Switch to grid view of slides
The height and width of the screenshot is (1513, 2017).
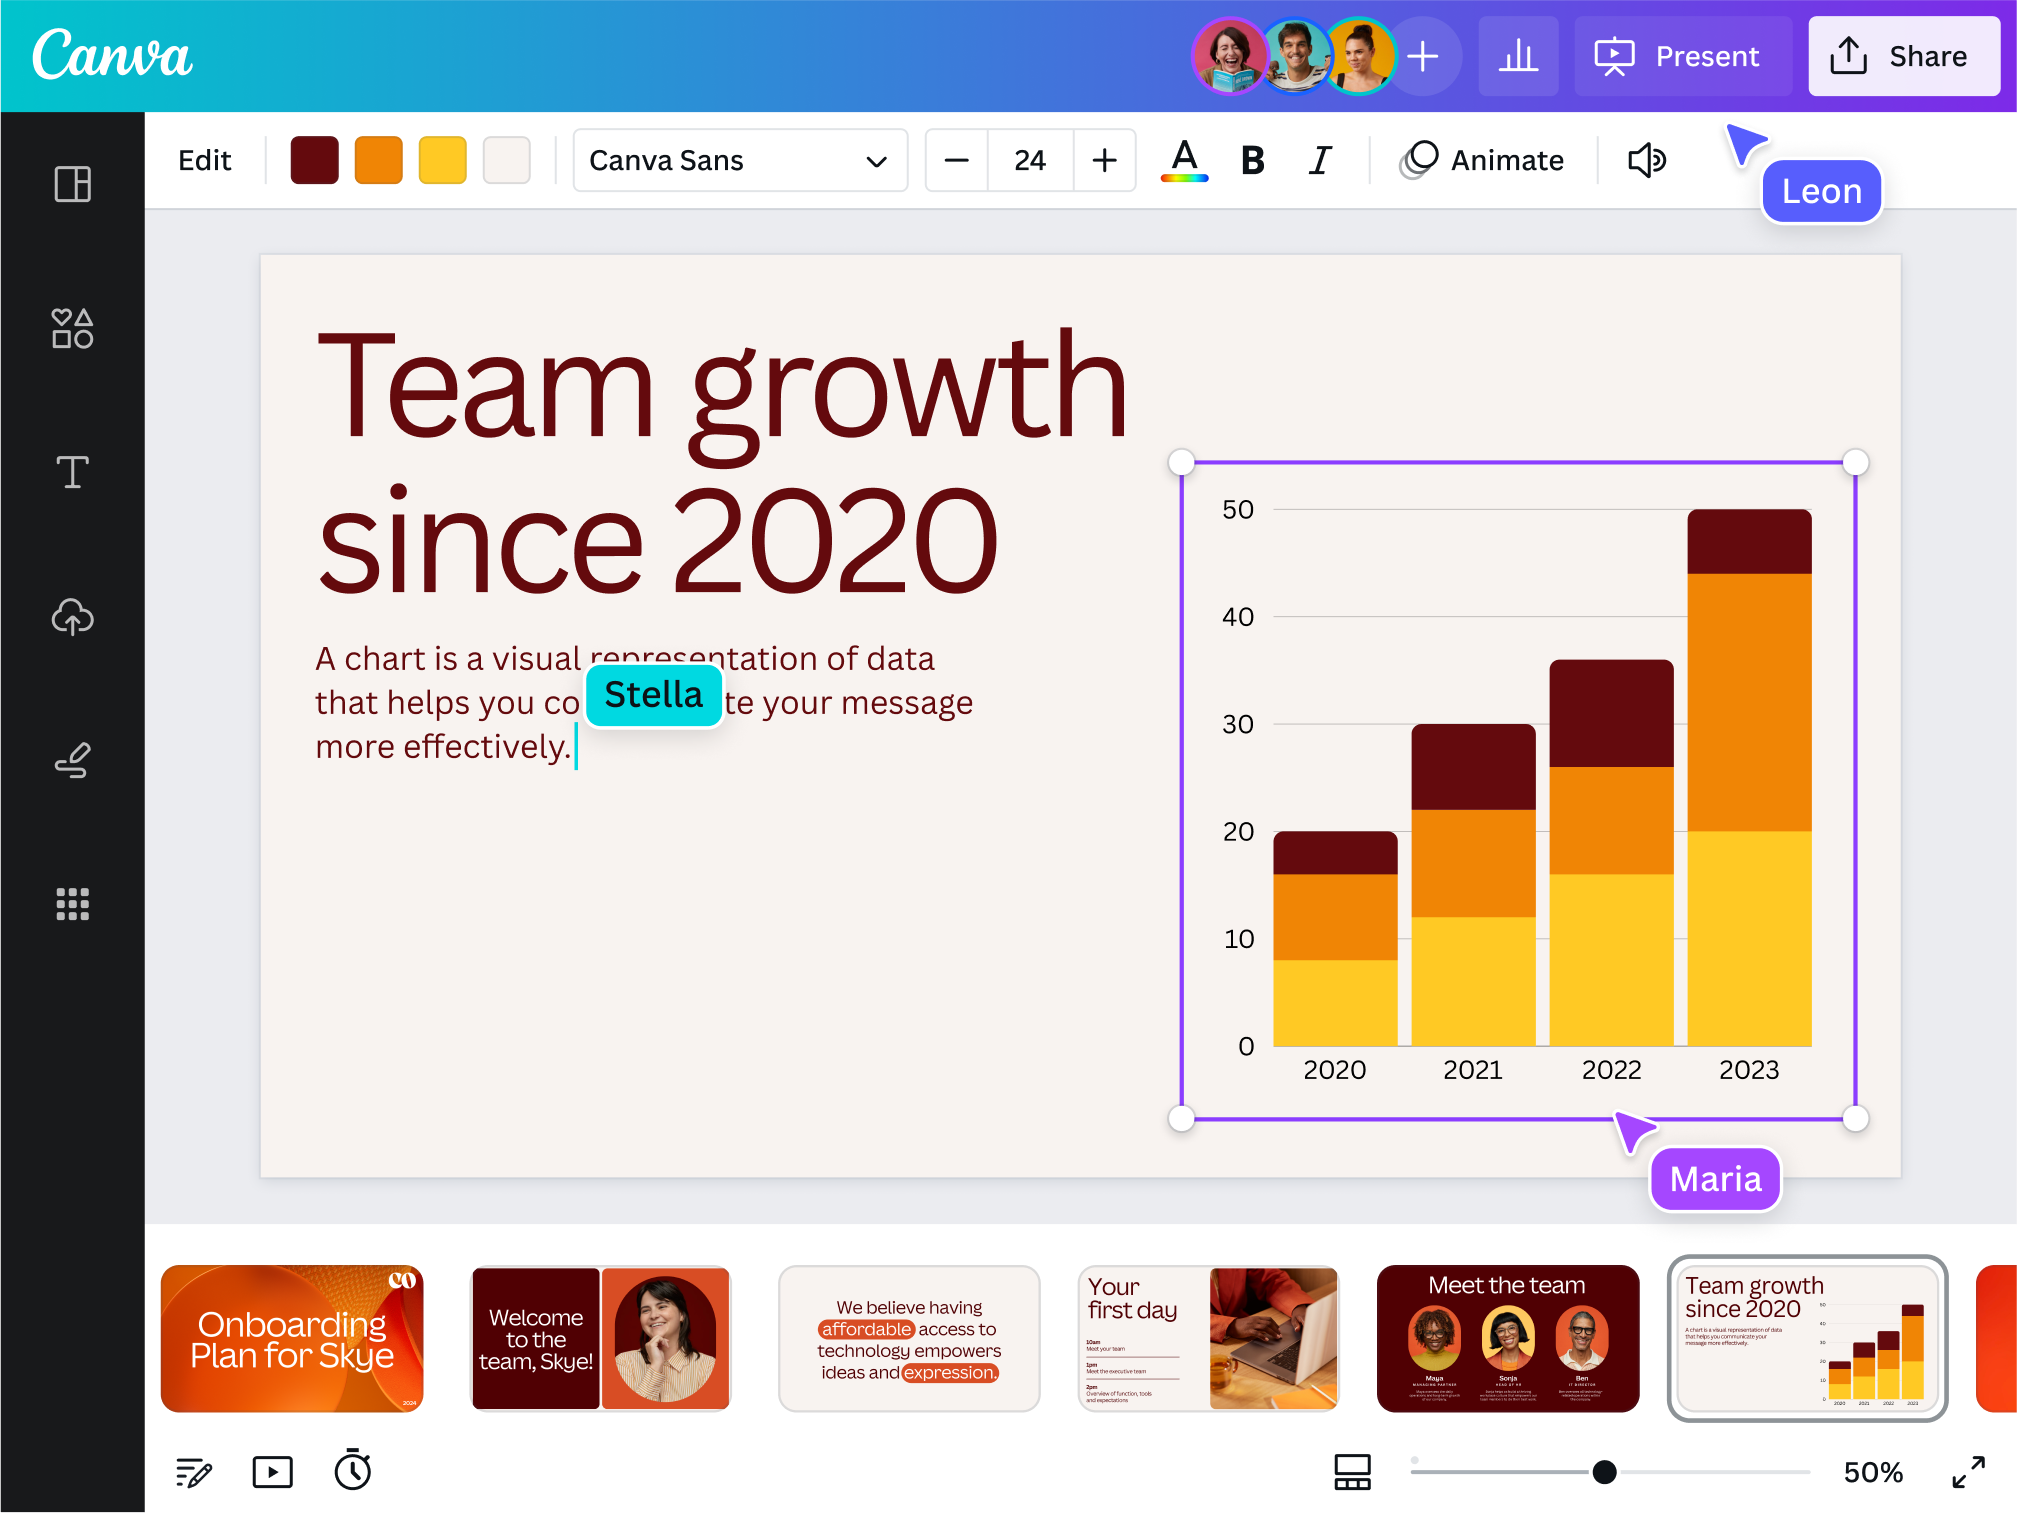point(1352,1471)
